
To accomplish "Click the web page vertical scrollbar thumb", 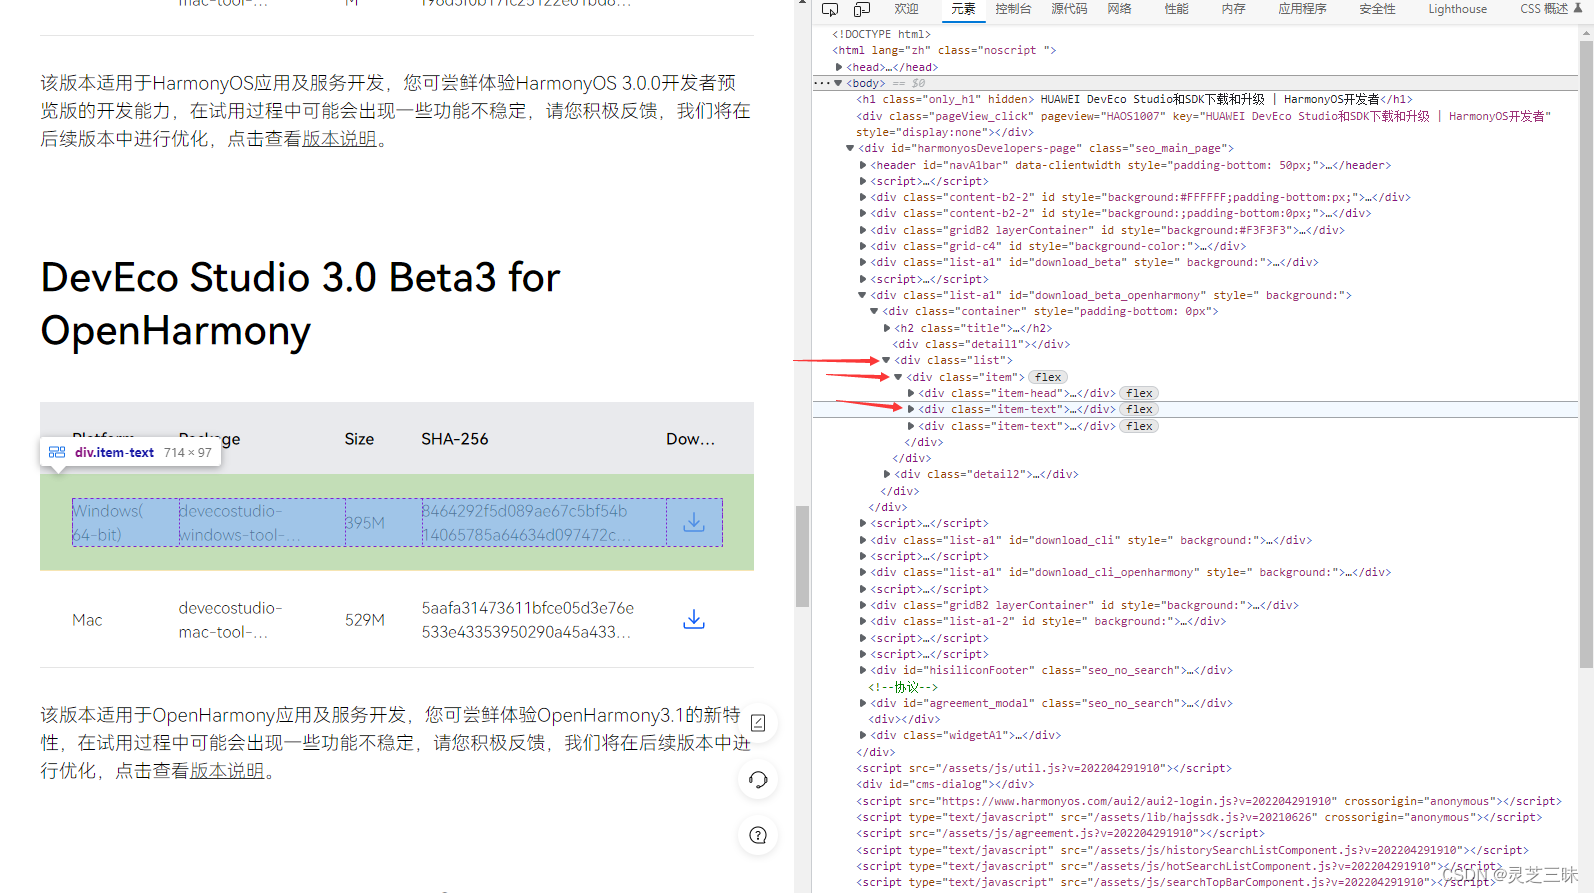I will click(802, 556).
